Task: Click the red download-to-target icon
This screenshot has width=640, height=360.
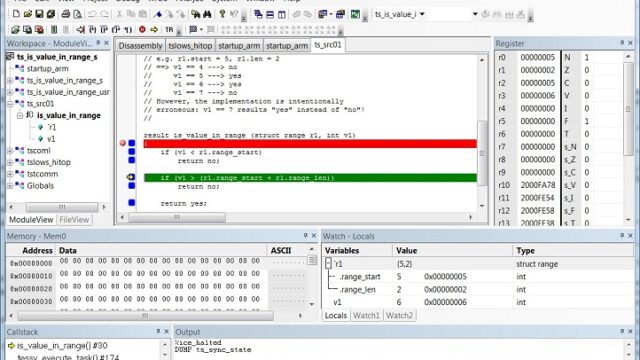Action: click(39, 29)
